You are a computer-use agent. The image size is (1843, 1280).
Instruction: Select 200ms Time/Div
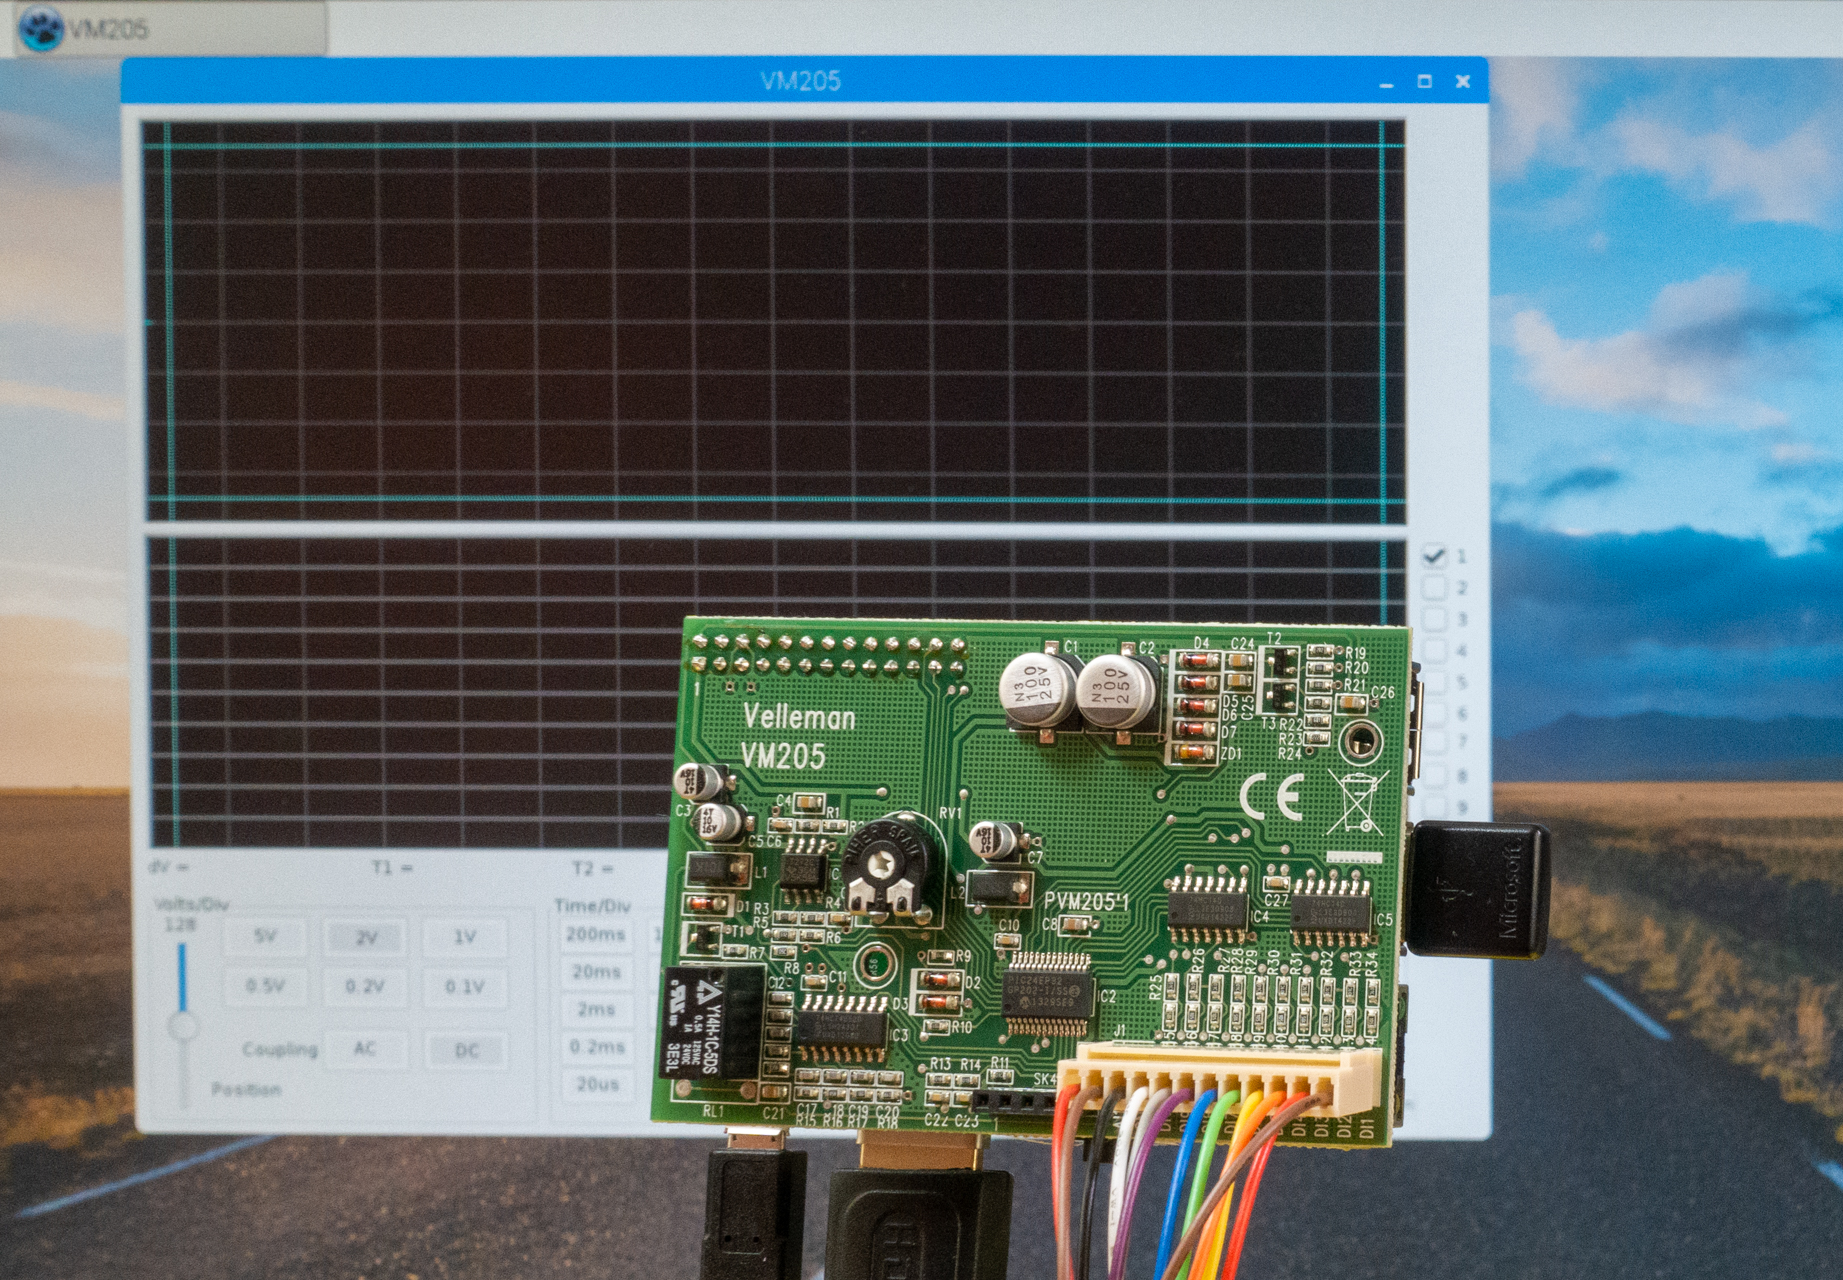coord(595,934)
